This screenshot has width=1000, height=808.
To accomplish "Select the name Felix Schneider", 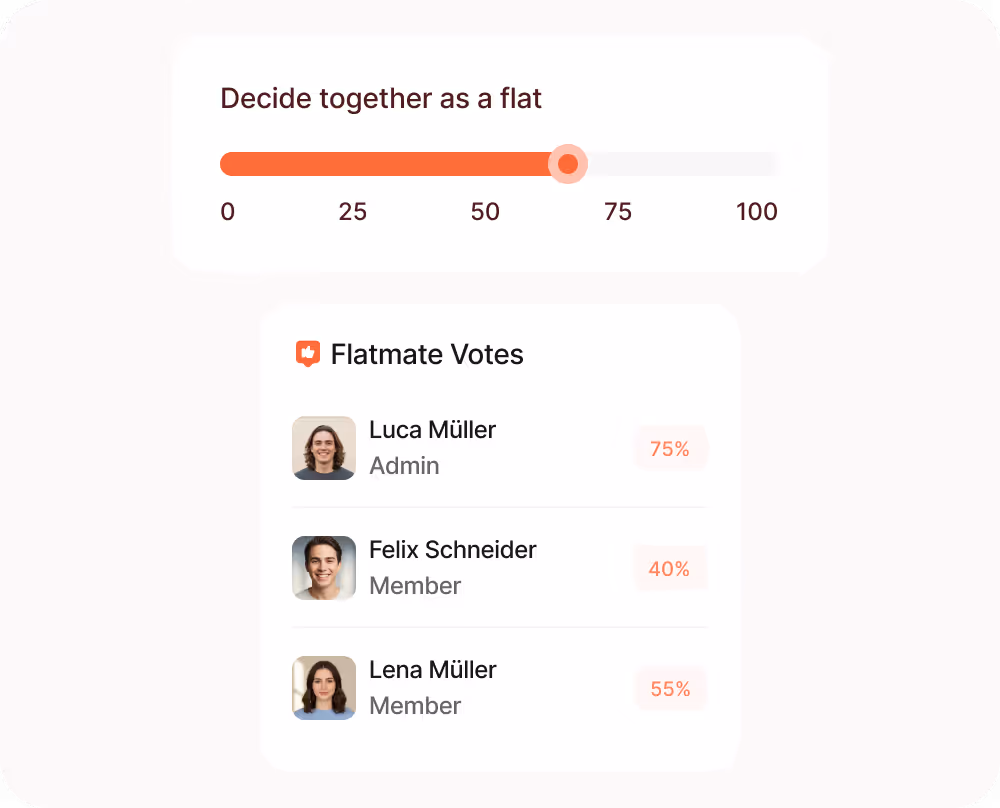I will tap(452, 550).
